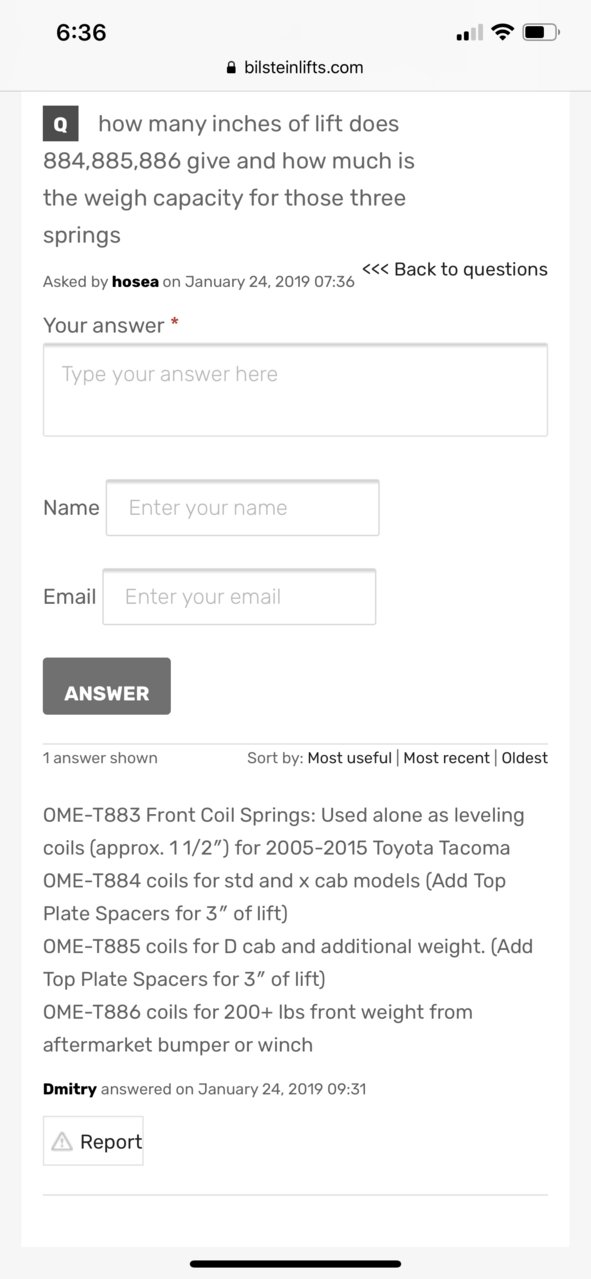This screenshot has height=1279, width=591.
Task: Sort answers by Oldest
Action: [524, 758]
